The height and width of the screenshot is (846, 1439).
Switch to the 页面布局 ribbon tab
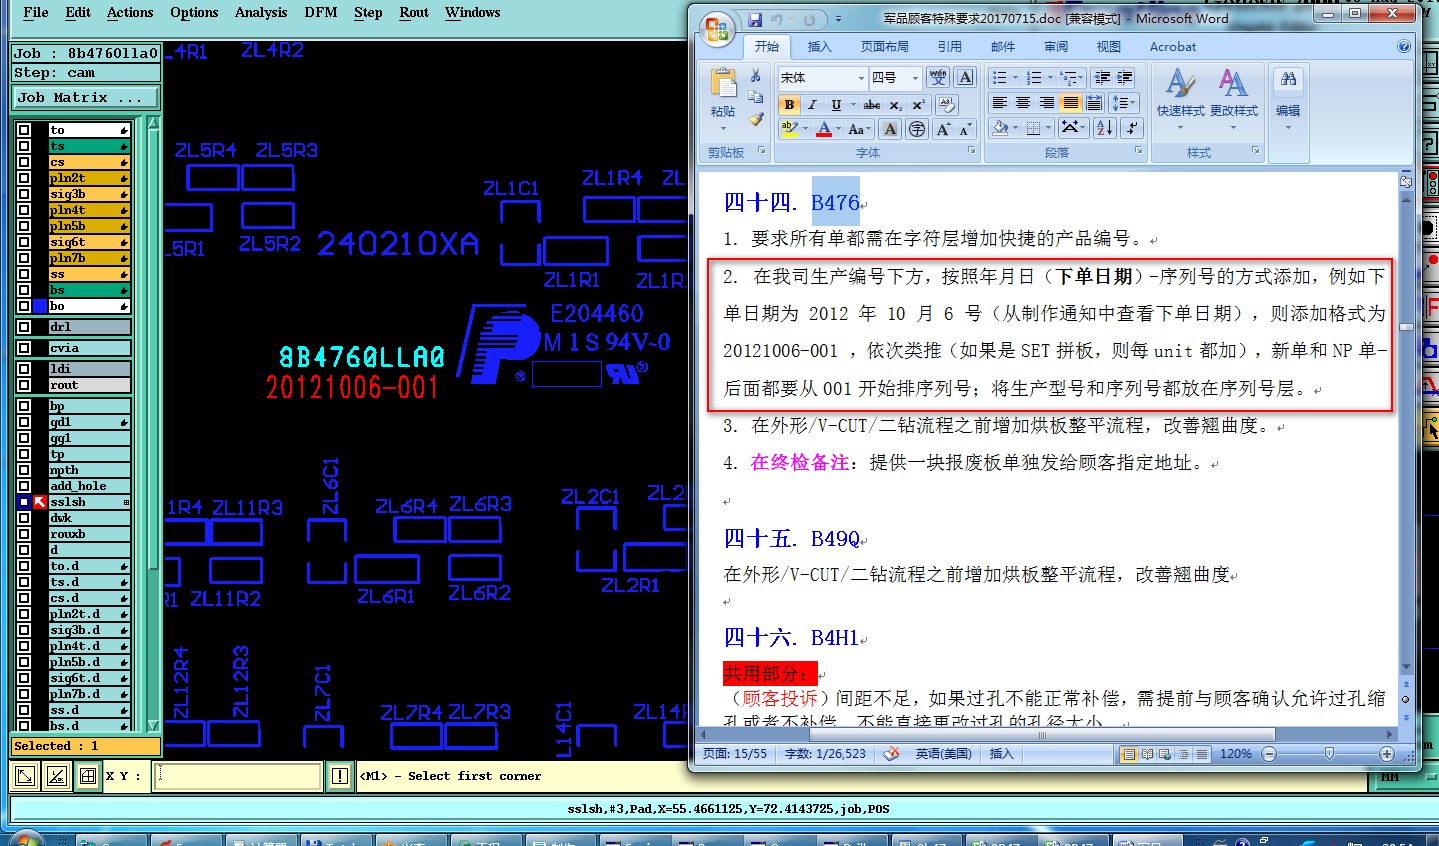point(885,46)
